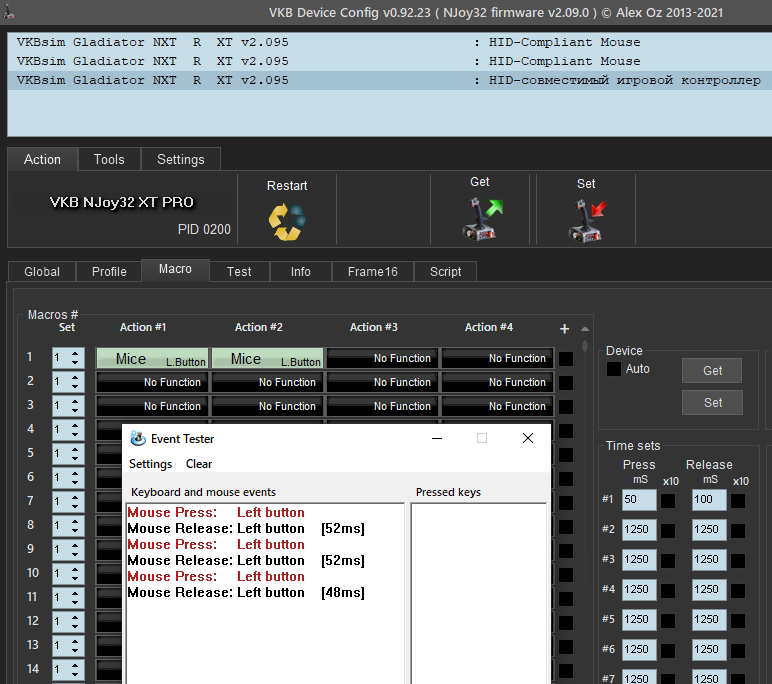Open the Settings tab
This screenshot has height=684, width=772.
(x=181, y=160)
